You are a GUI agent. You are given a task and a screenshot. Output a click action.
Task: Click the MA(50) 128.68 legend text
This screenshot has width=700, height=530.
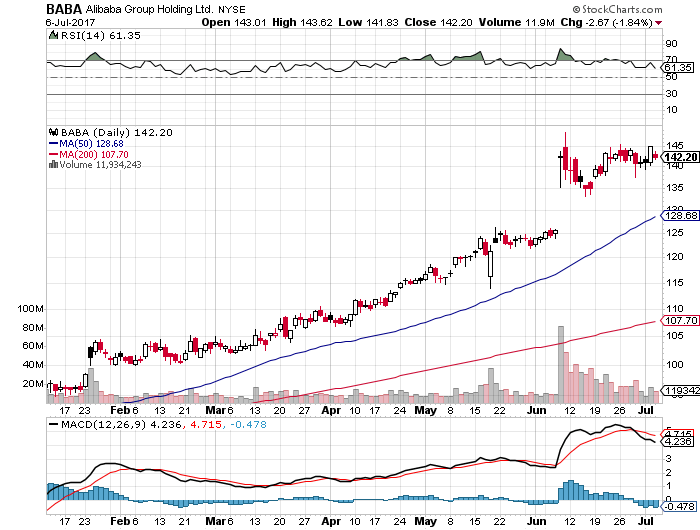click(x=91, y=144)
